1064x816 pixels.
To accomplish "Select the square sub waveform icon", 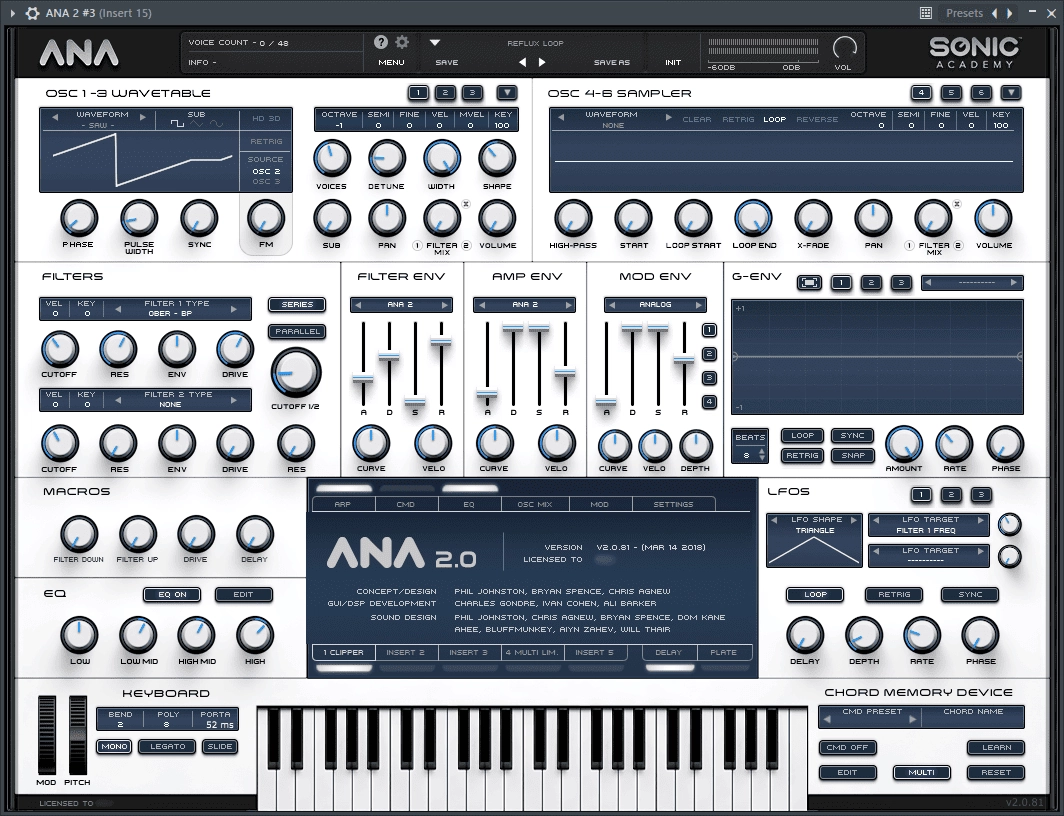I will pyautogui.click(x=177, y=124).
